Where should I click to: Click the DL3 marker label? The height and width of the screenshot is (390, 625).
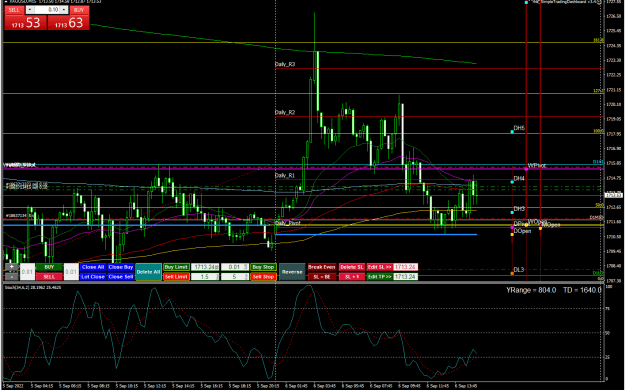coord(519,270)
